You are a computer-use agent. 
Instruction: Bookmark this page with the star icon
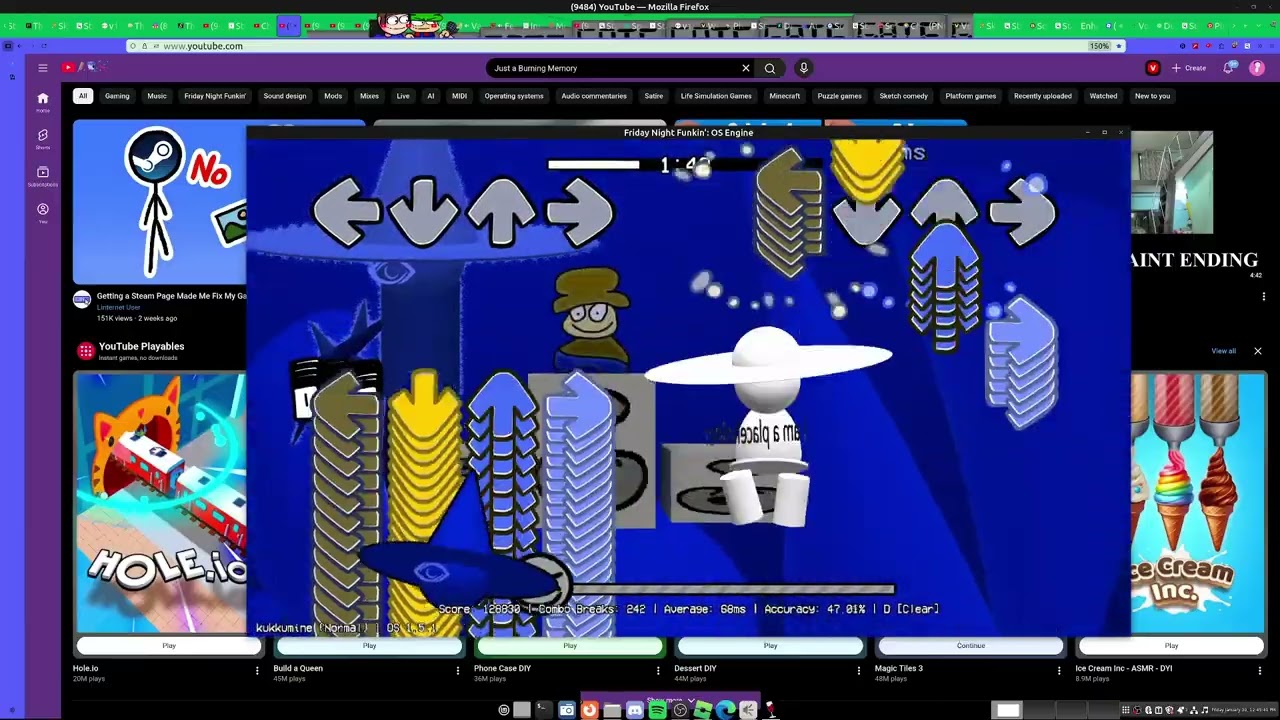click(1119, 46)
